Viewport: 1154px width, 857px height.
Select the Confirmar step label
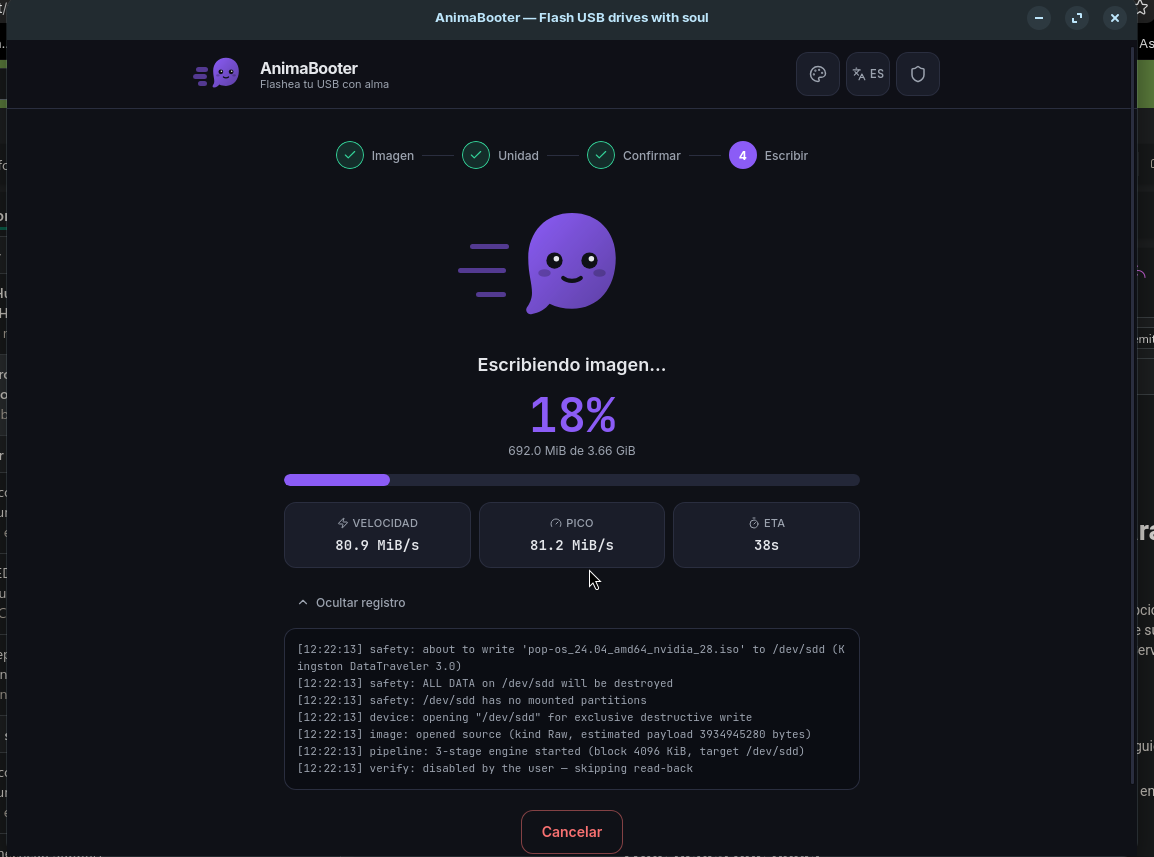click(x=651, y=155)
